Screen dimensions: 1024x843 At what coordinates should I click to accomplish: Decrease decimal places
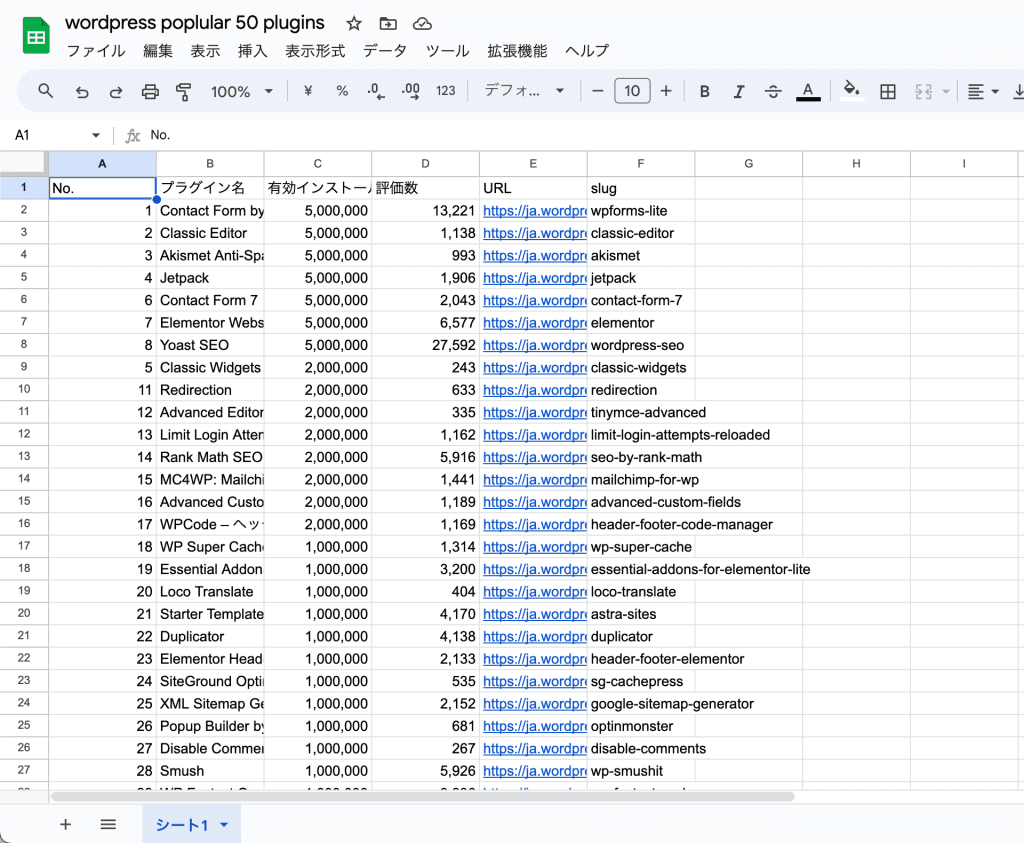(376, 91)
